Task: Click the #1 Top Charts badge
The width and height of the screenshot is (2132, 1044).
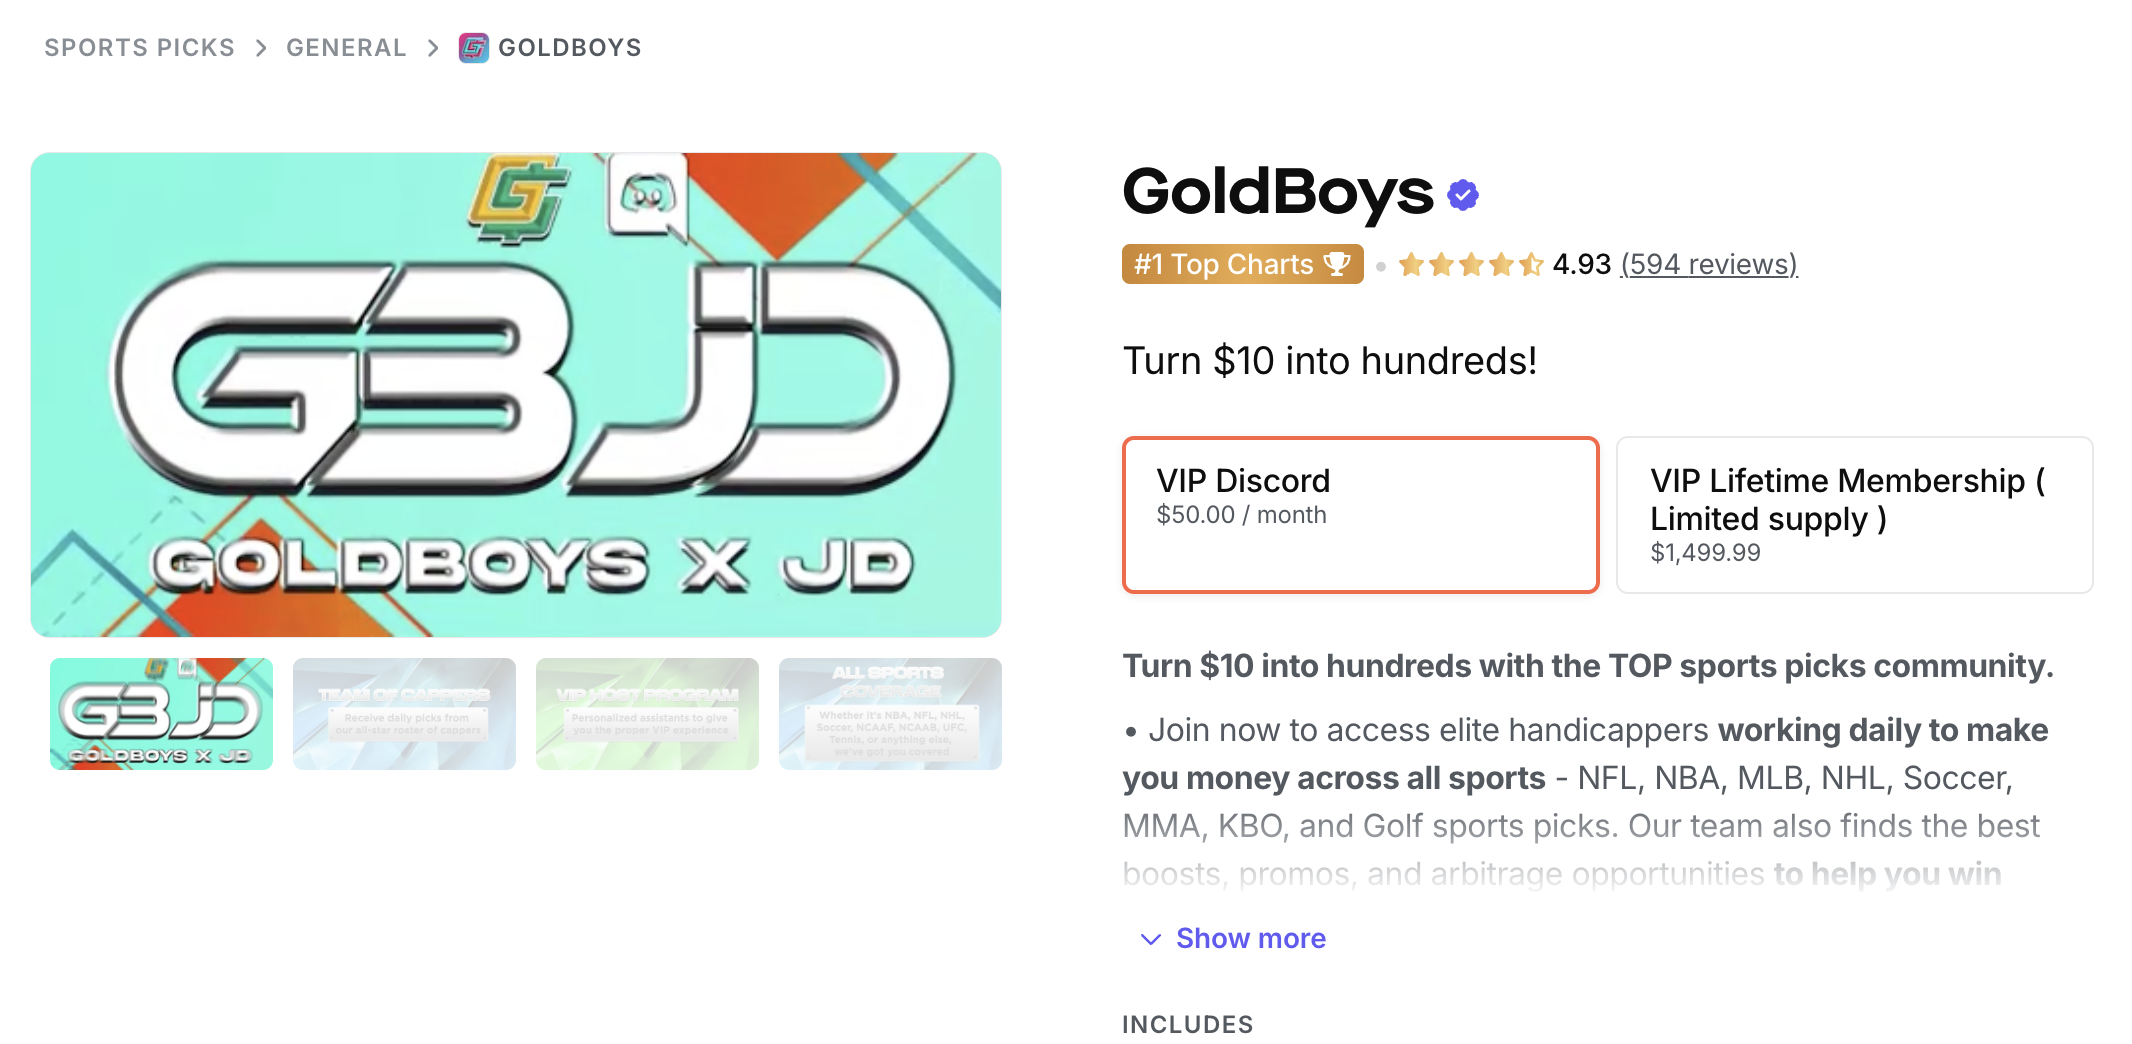Action: point(1241,264)
